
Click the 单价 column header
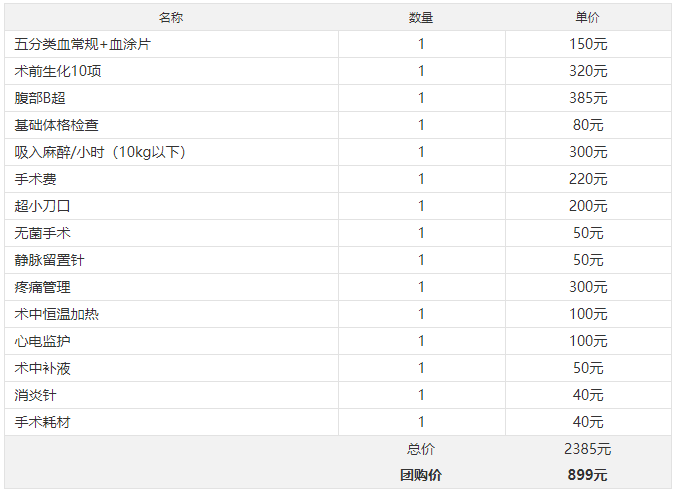[588, 17]
